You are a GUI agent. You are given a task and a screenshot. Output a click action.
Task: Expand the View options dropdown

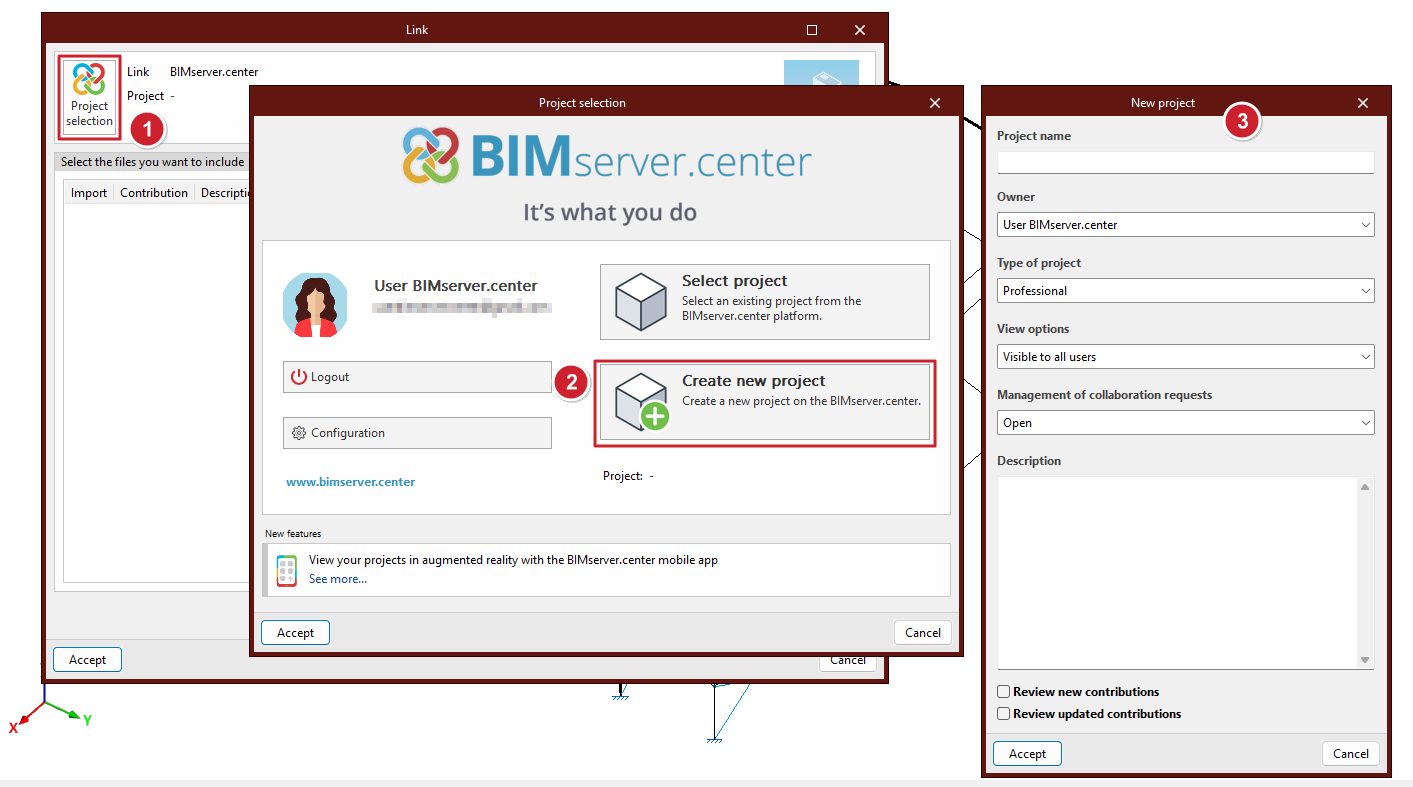tap(1185, 357)
